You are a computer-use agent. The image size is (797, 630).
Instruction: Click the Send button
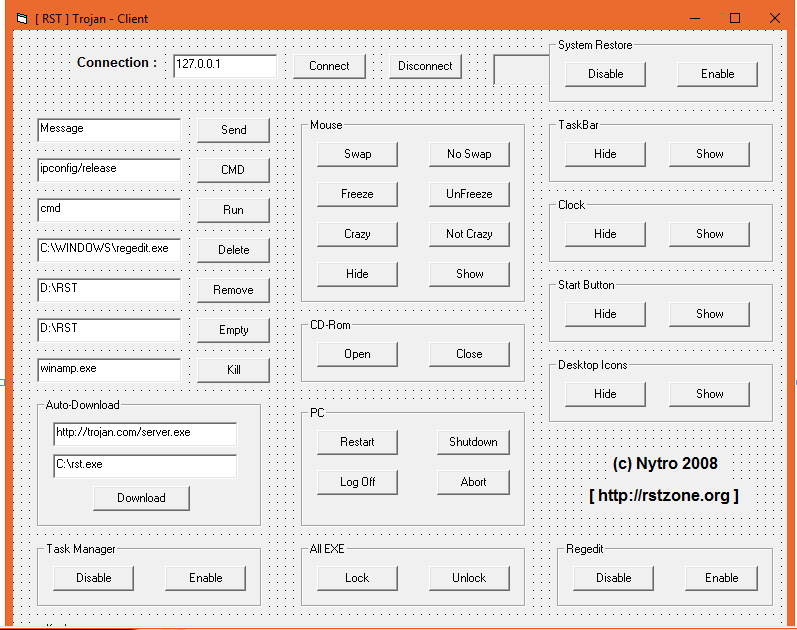tap(233, 130)
